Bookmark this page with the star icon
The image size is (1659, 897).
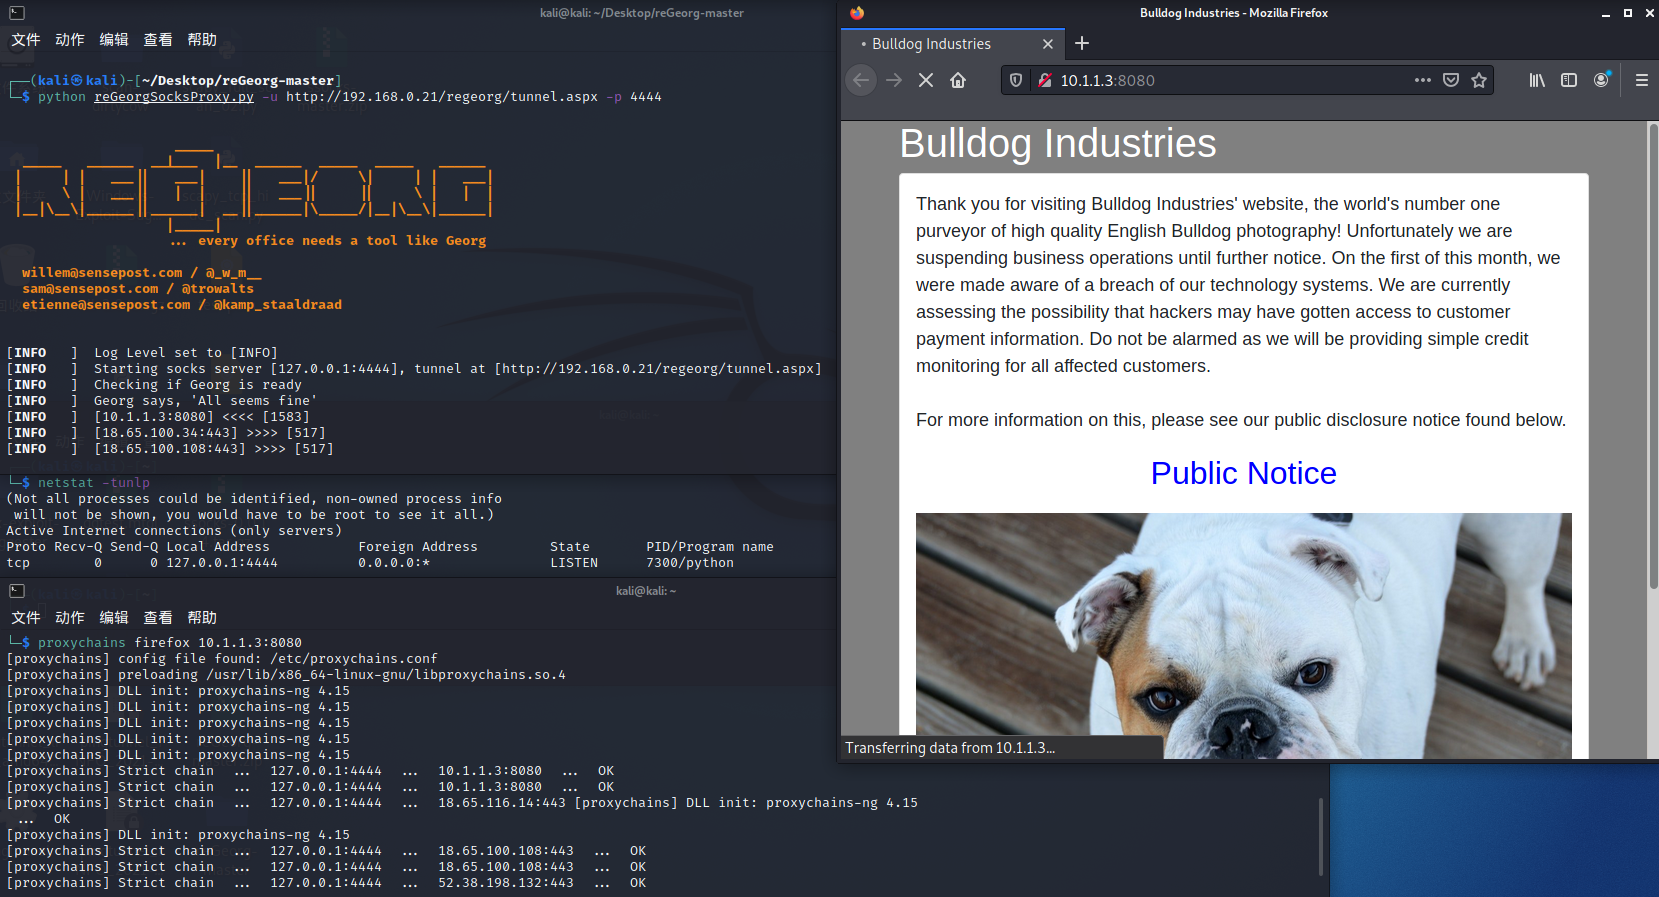click(x=1479, y=80)
